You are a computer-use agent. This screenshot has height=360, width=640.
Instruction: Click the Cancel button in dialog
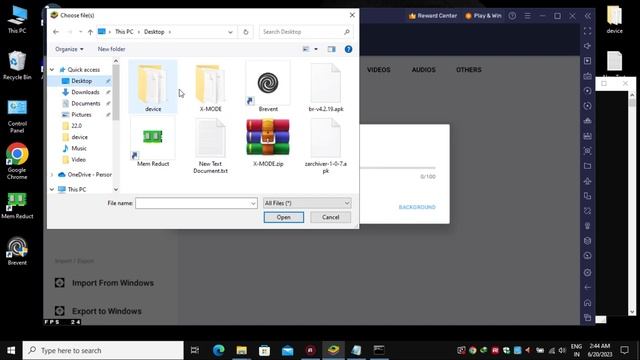(331, 217)
